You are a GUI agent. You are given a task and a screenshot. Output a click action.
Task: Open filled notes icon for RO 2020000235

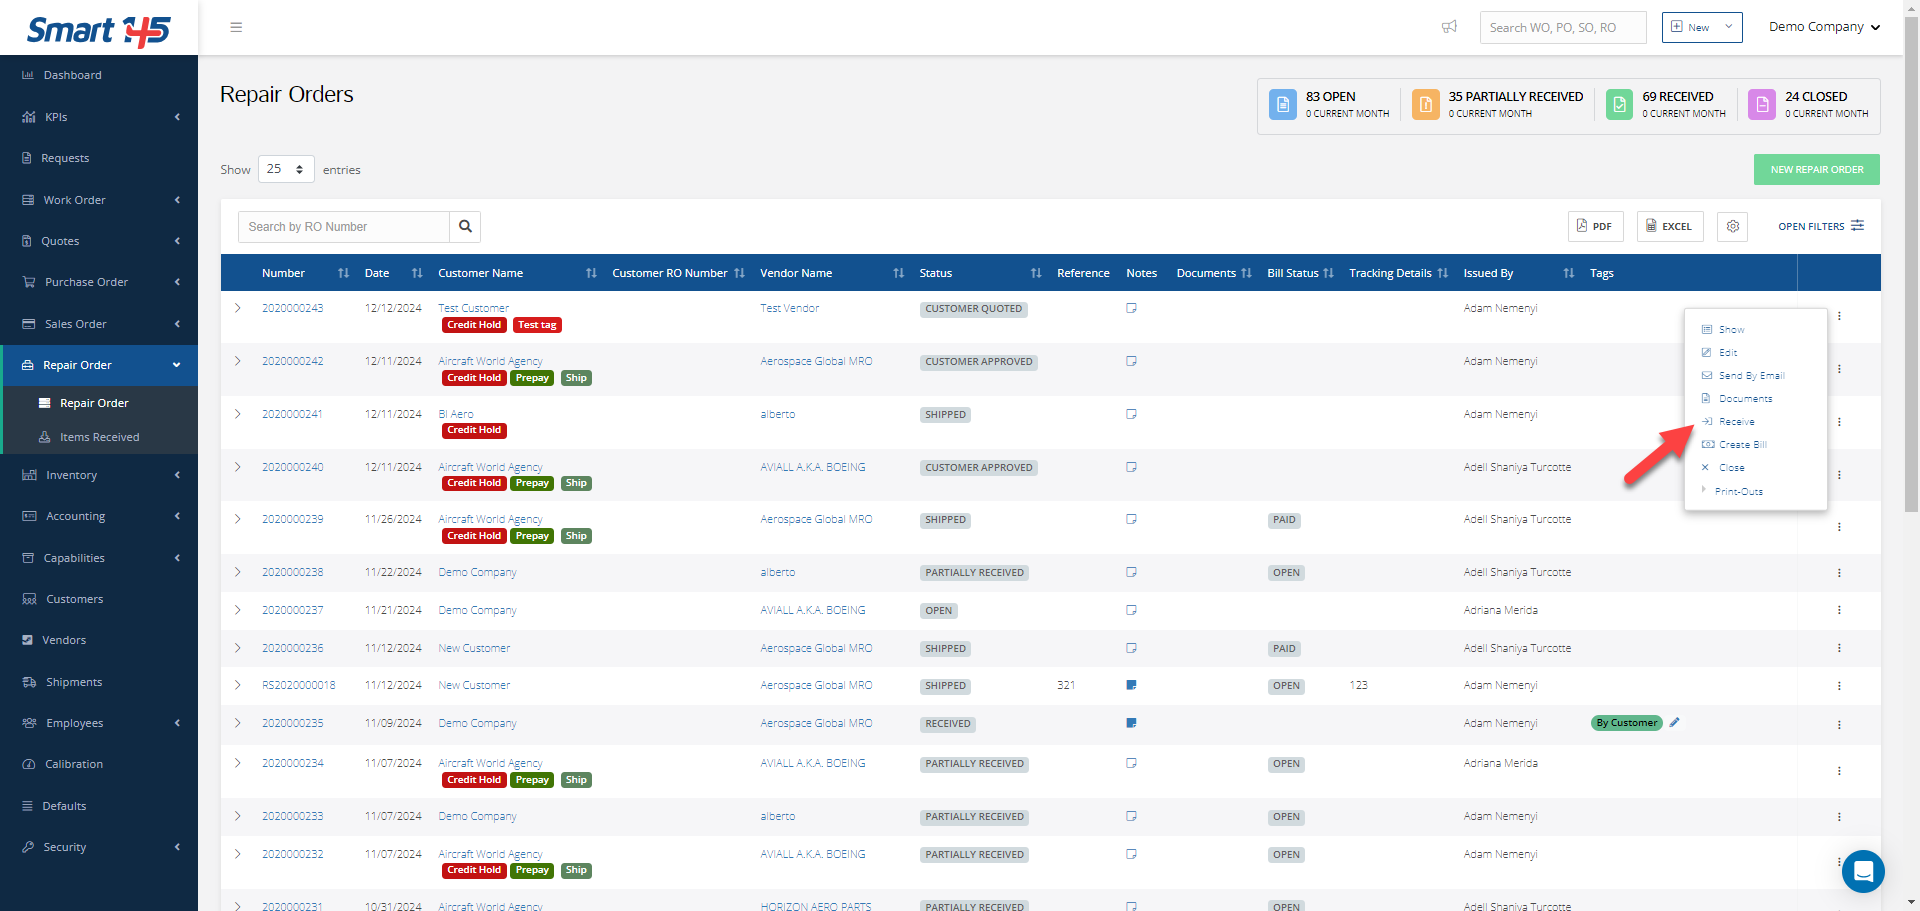tap(1131, 723)
